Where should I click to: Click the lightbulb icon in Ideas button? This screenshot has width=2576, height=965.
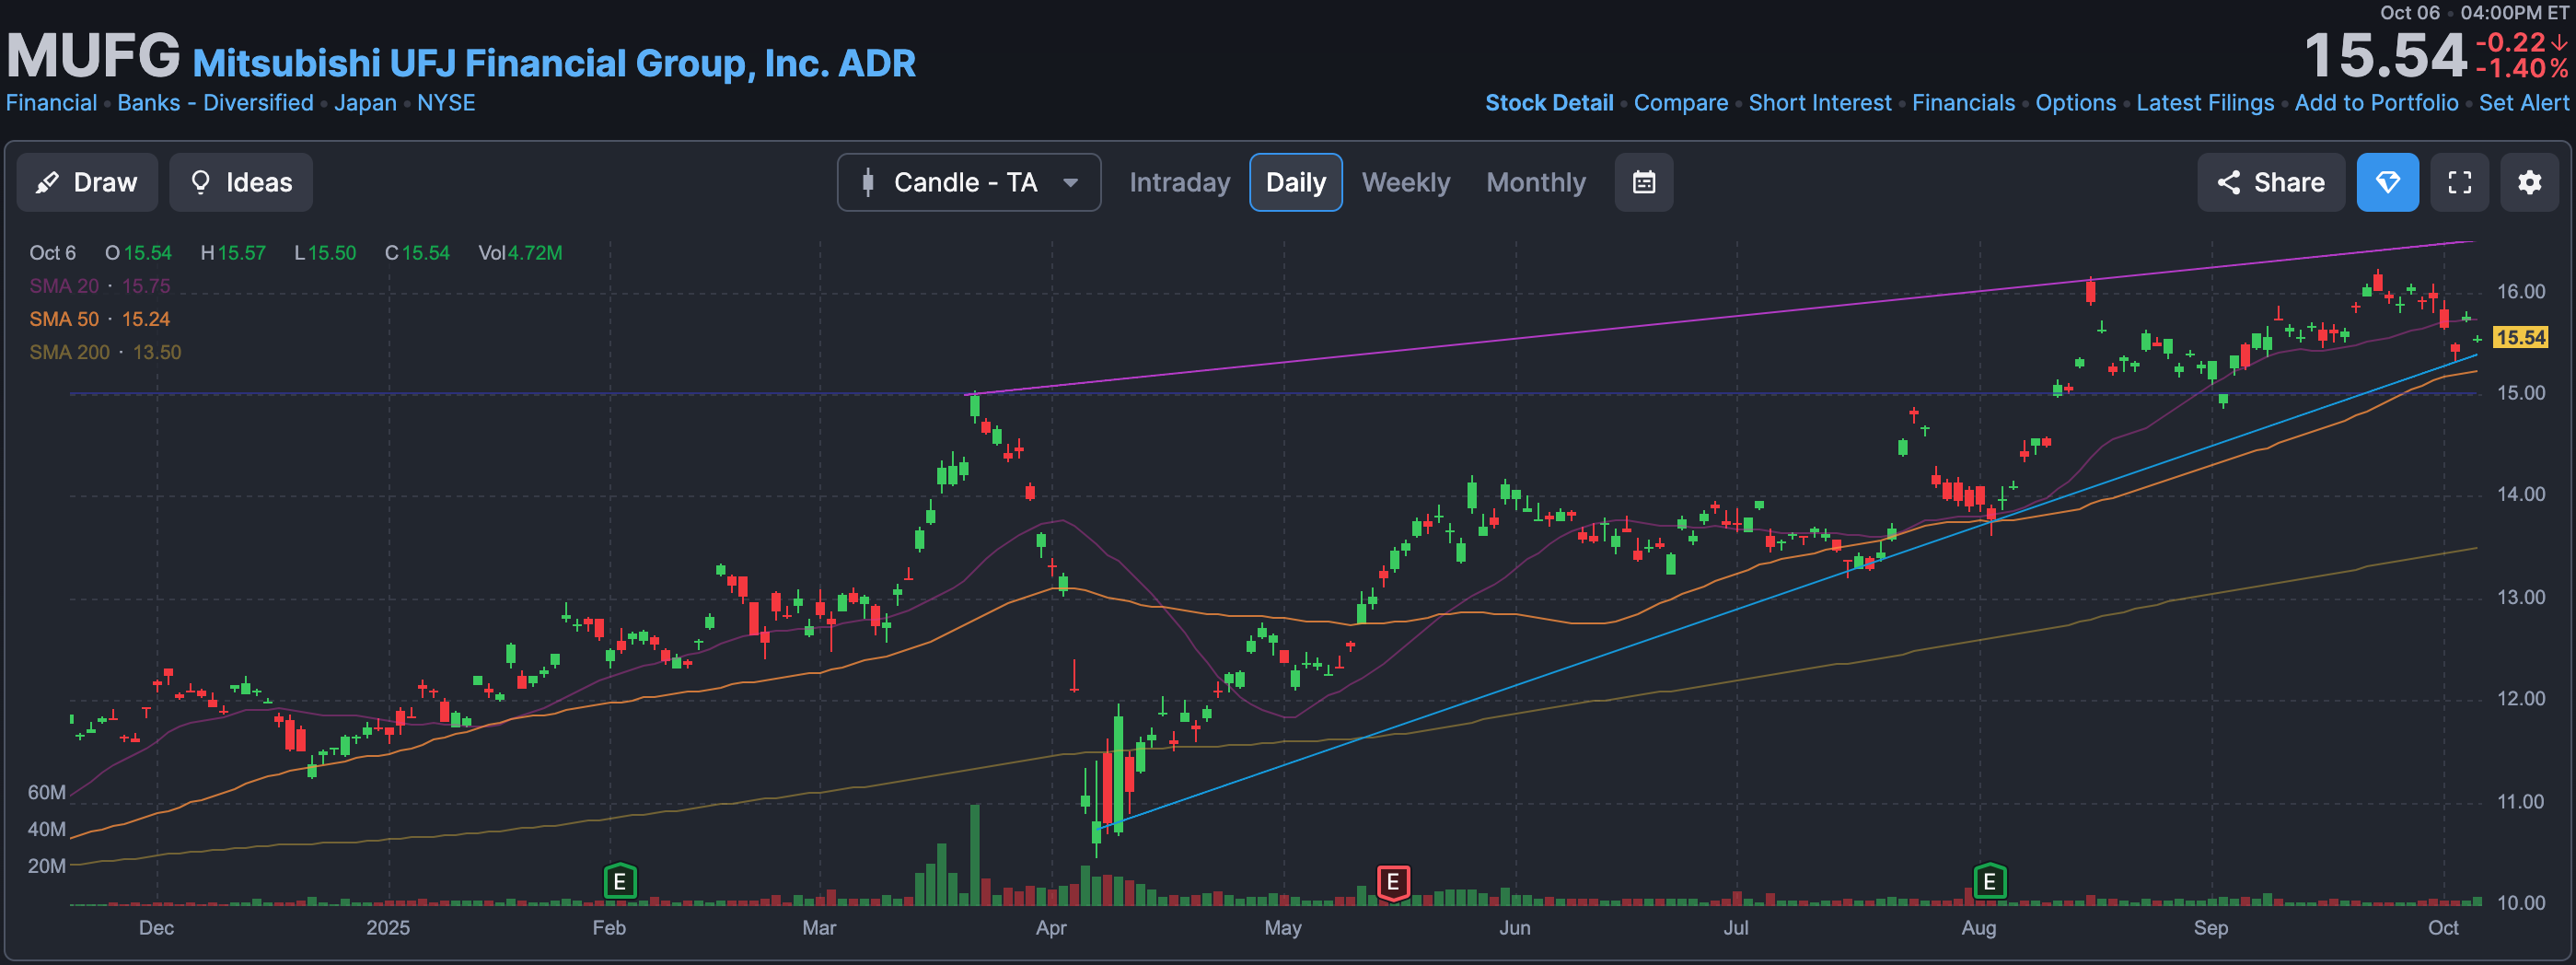(x=201, y=182)
